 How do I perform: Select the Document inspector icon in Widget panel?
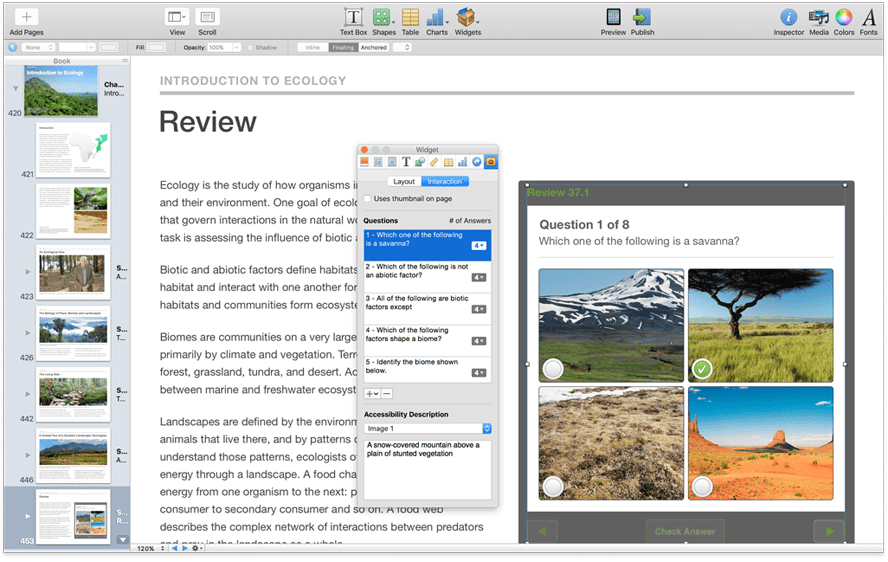point(364,162)
